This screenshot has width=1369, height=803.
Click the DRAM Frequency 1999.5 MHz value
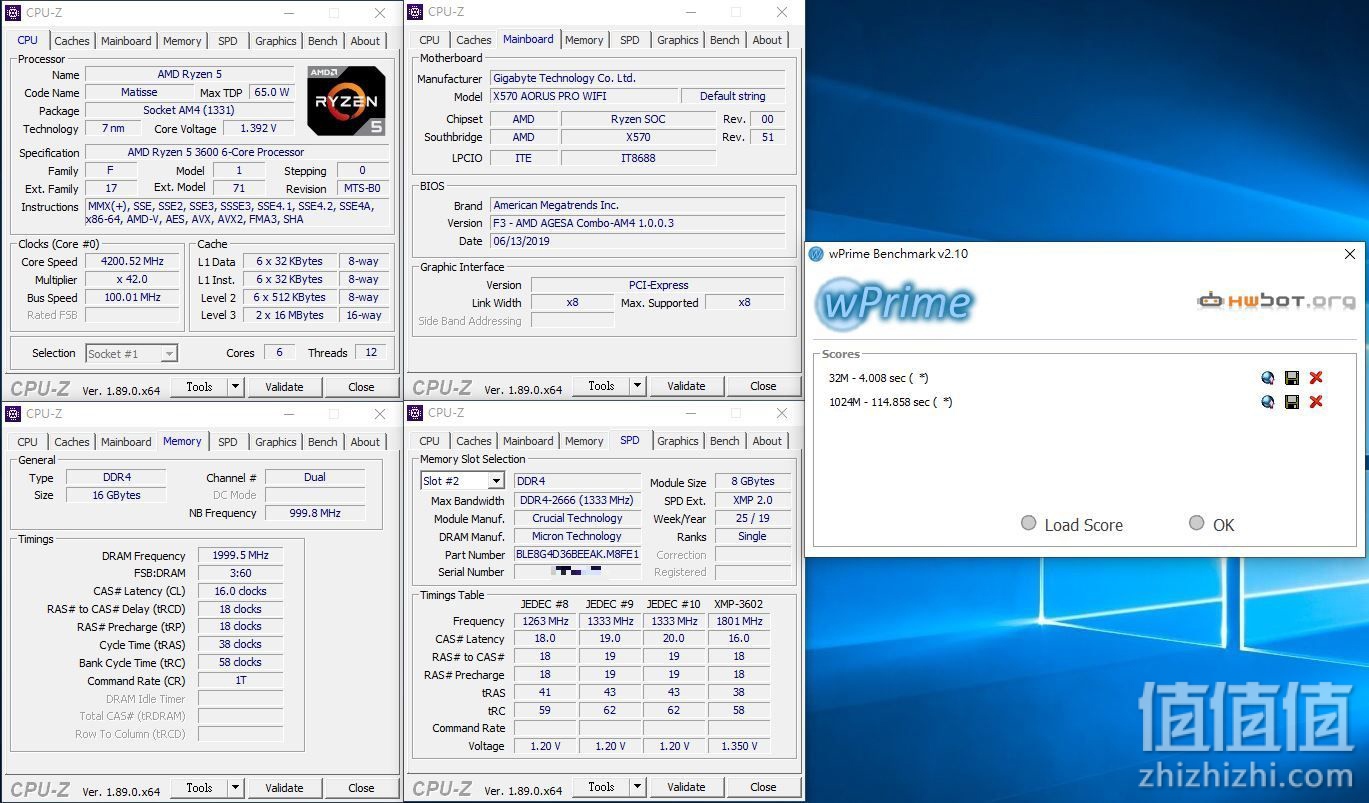click(240, 555)
